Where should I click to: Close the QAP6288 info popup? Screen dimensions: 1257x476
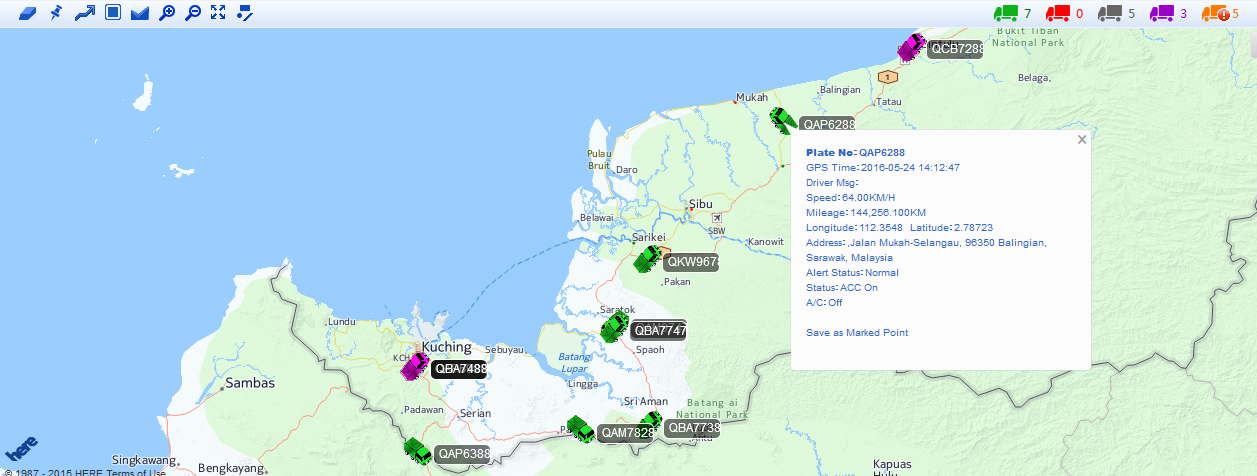[1082, 140]
